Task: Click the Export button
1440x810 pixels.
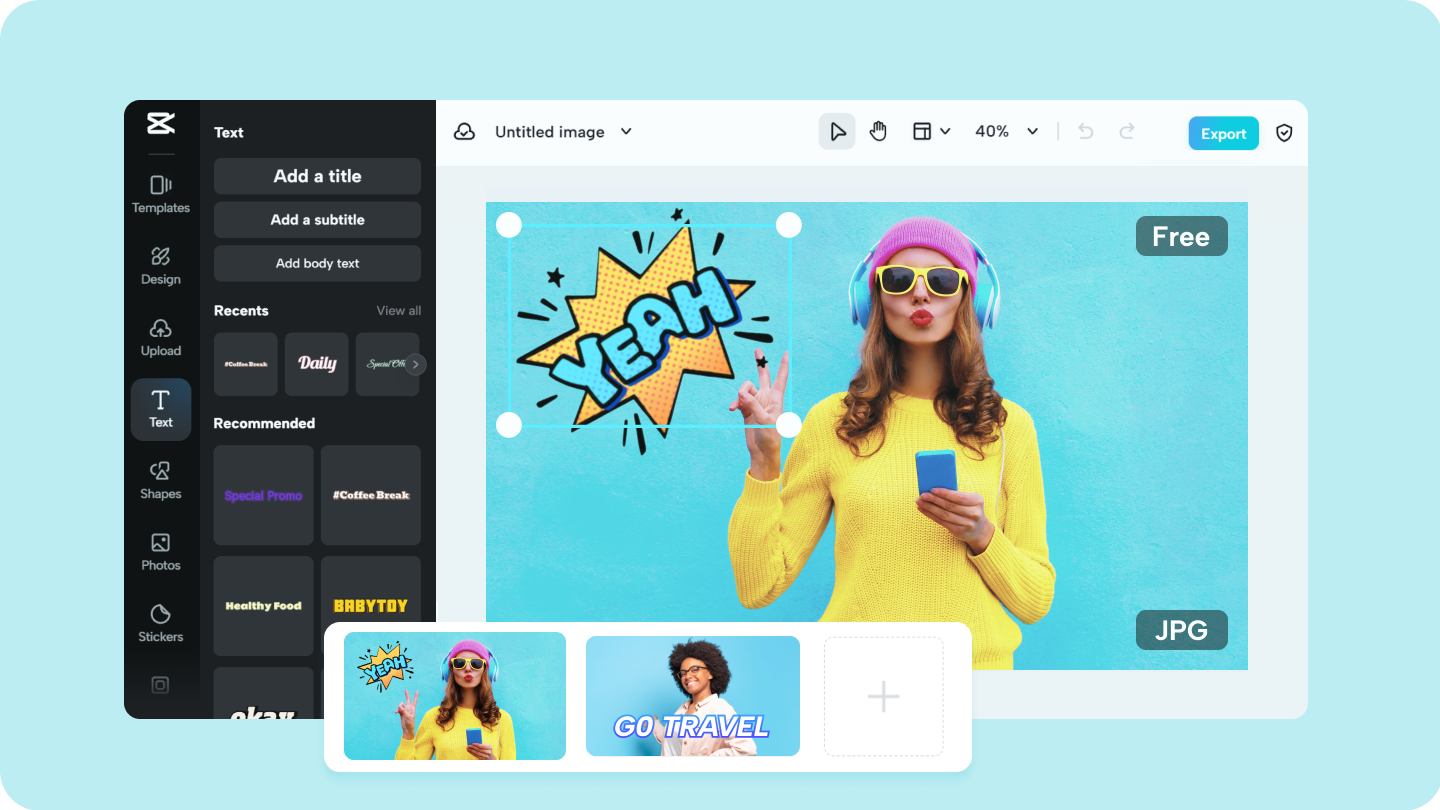Action: coord(1224,134)
